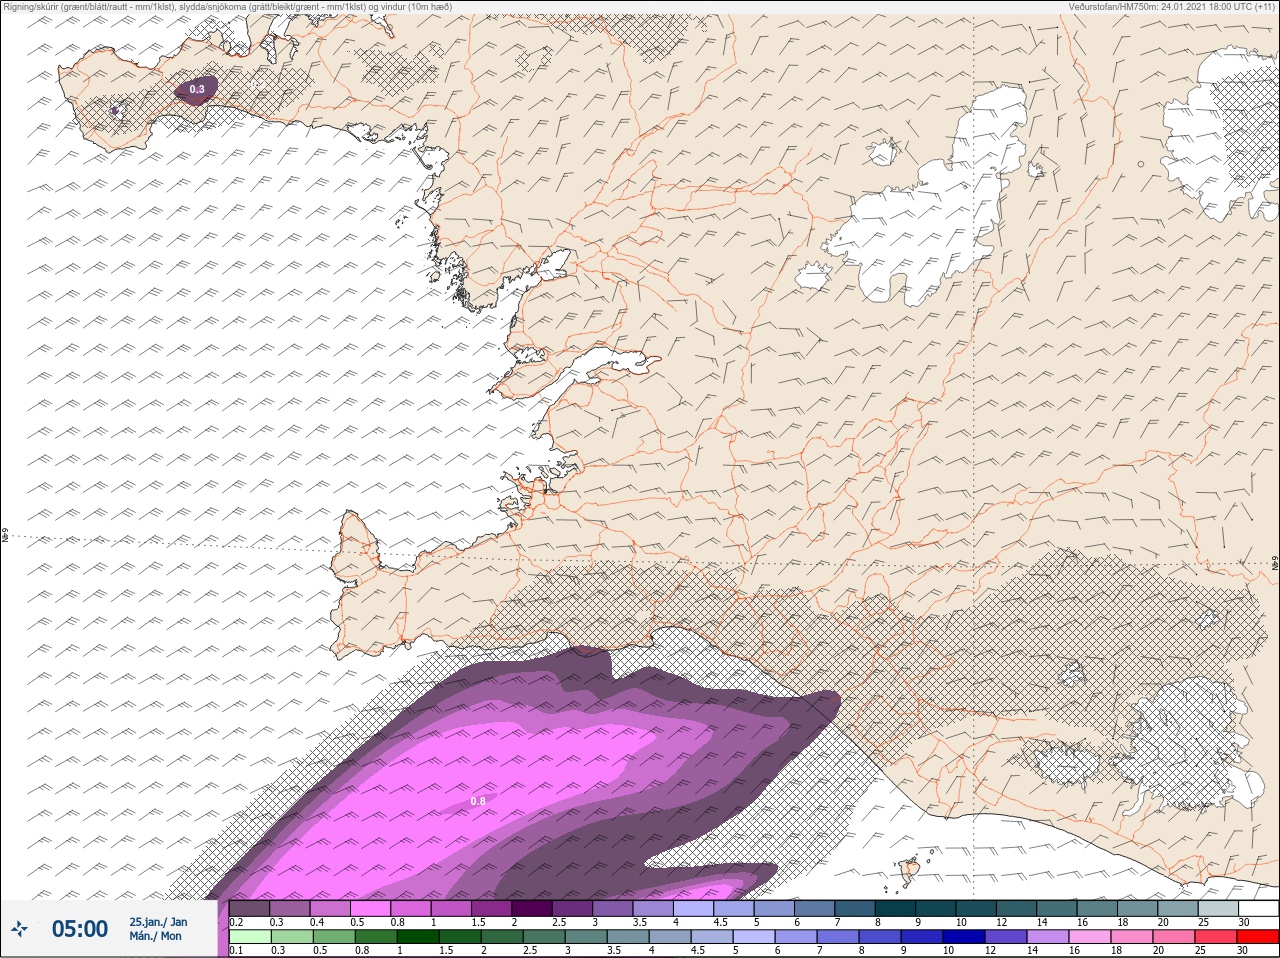The image size is (1280, 958).
Task: Click the wind icon beside 05:00
Action: (20, 929)
